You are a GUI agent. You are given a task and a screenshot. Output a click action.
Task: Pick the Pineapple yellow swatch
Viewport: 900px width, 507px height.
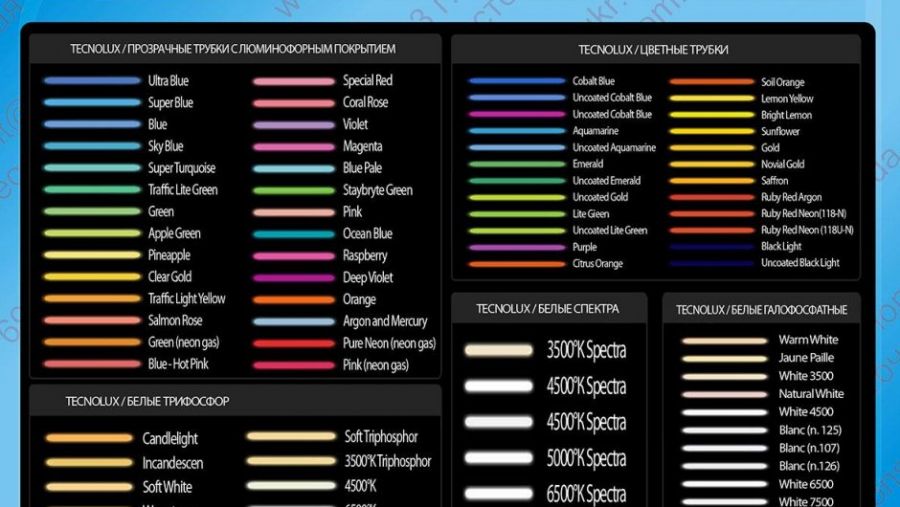[x=92, y=256]
